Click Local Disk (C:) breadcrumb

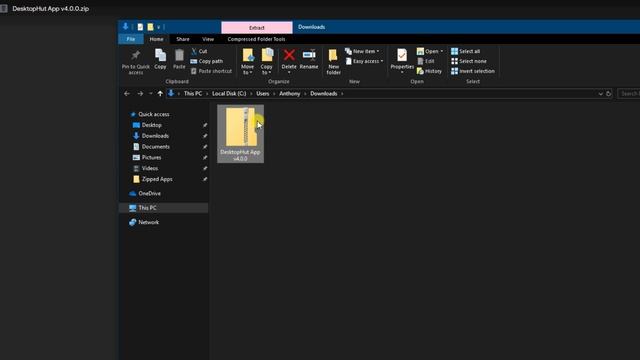click(229, 93)
